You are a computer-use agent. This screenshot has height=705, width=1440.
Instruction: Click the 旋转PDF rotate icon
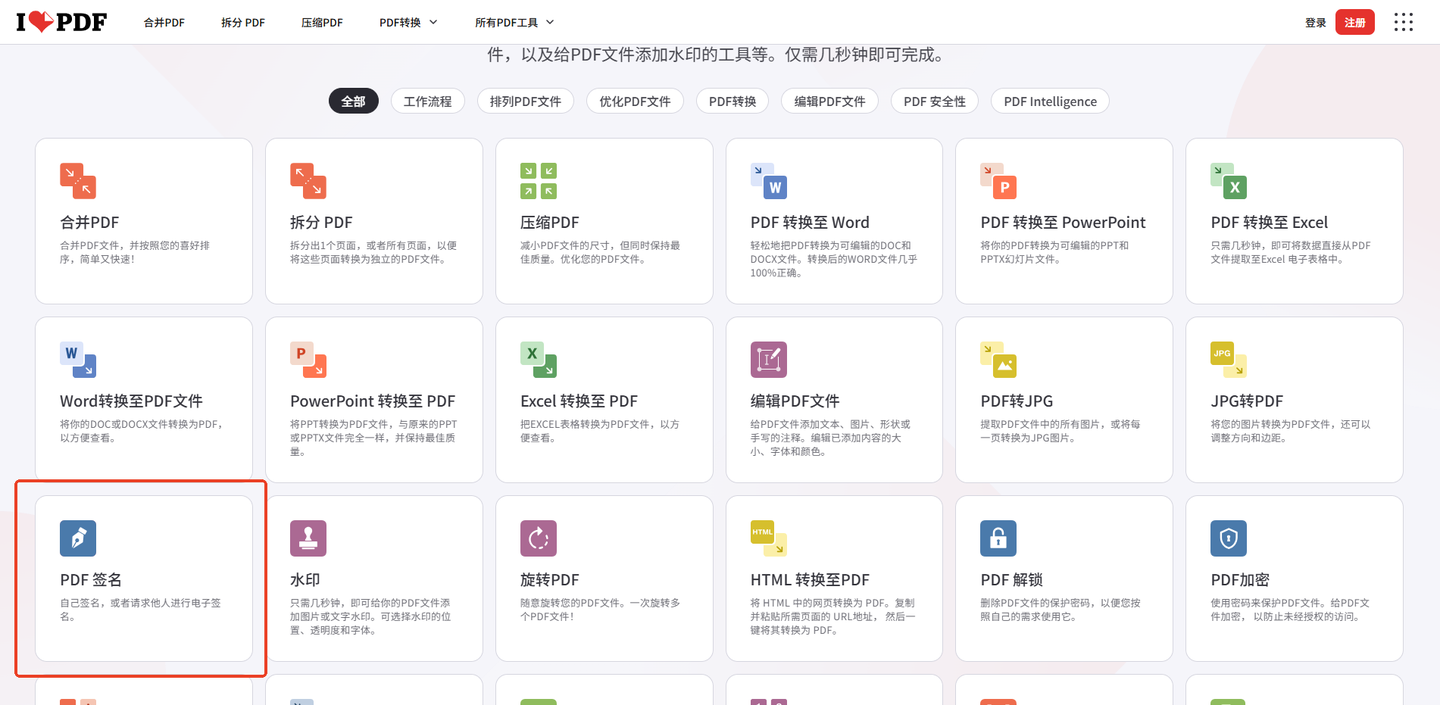(538, 538)
